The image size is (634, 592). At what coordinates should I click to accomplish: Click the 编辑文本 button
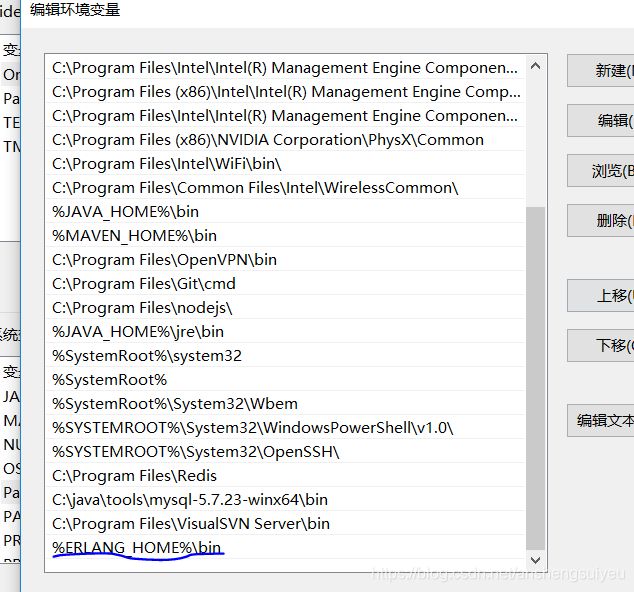(601, 421)
